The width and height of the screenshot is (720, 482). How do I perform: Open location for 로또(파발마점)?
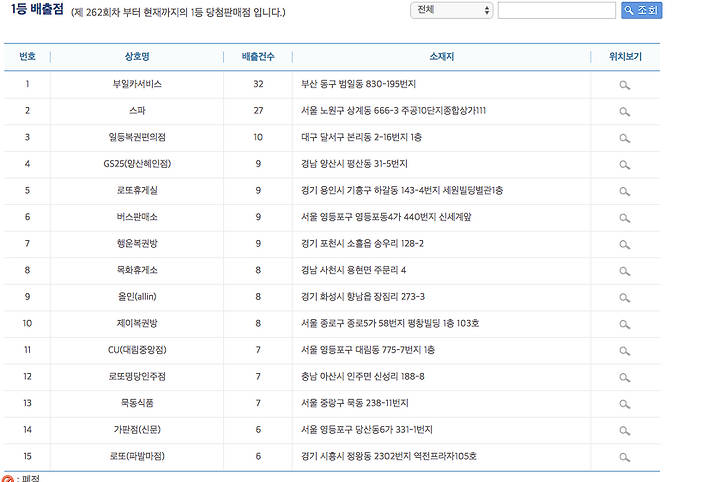(x=624, y=458)
